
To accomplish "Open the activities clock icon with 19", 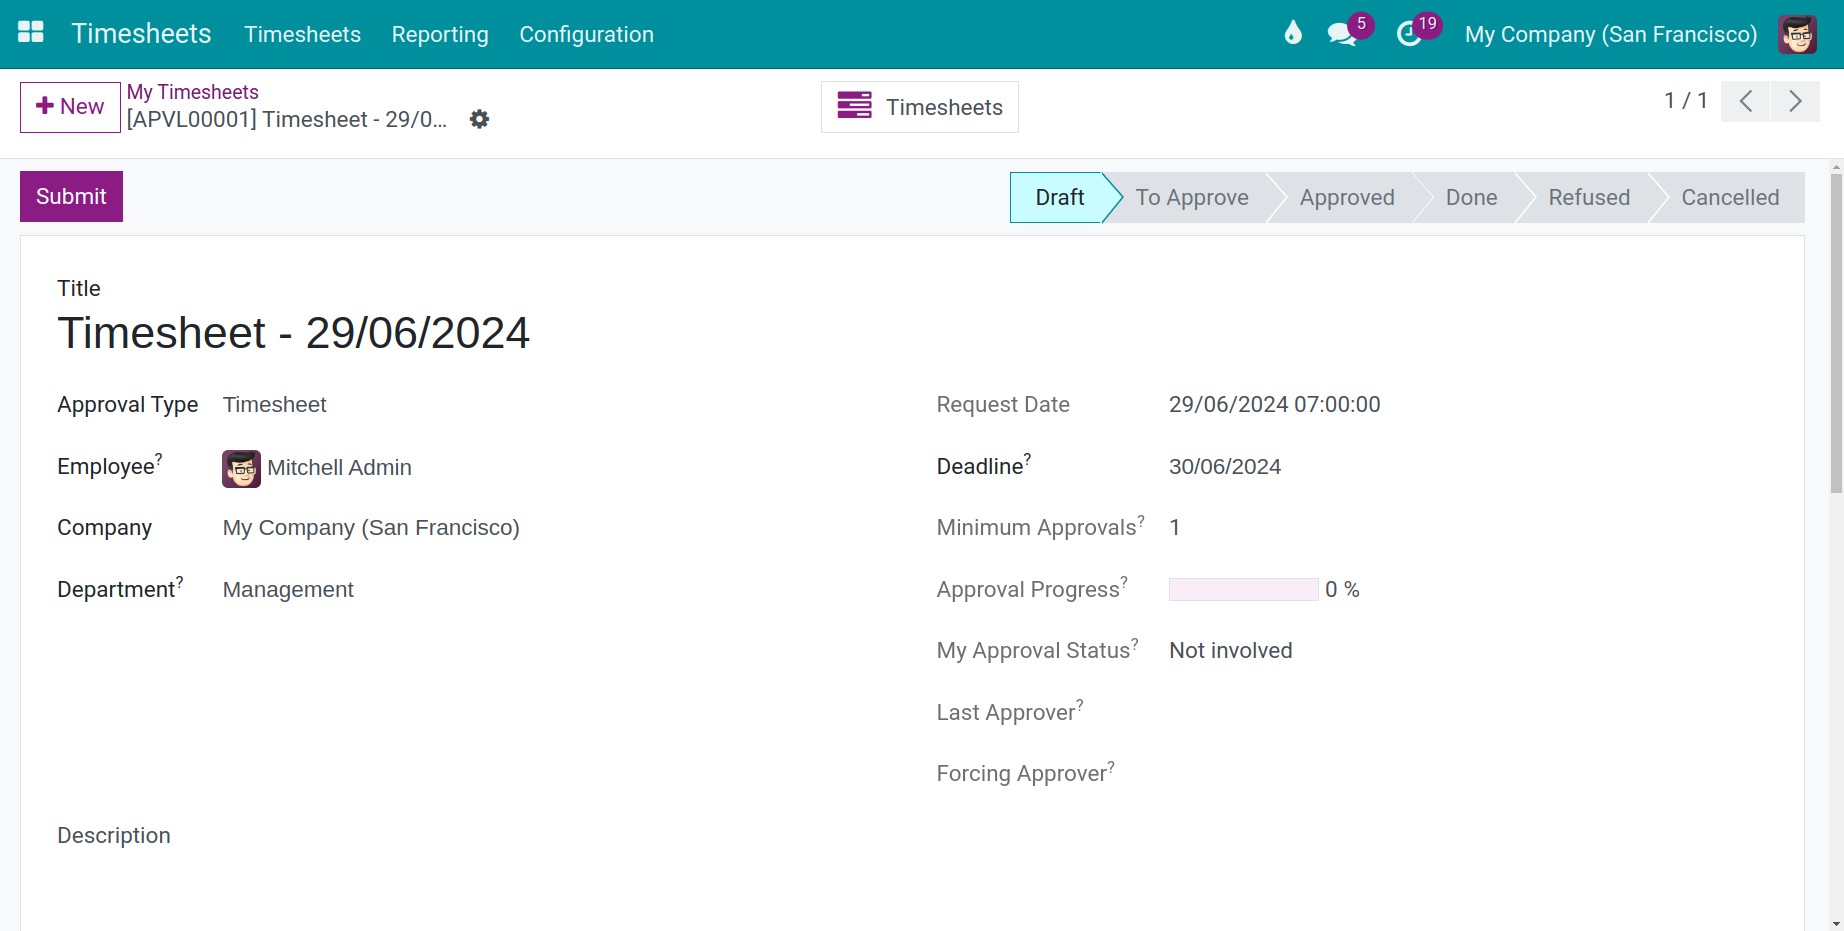I will click(1409, 34).
